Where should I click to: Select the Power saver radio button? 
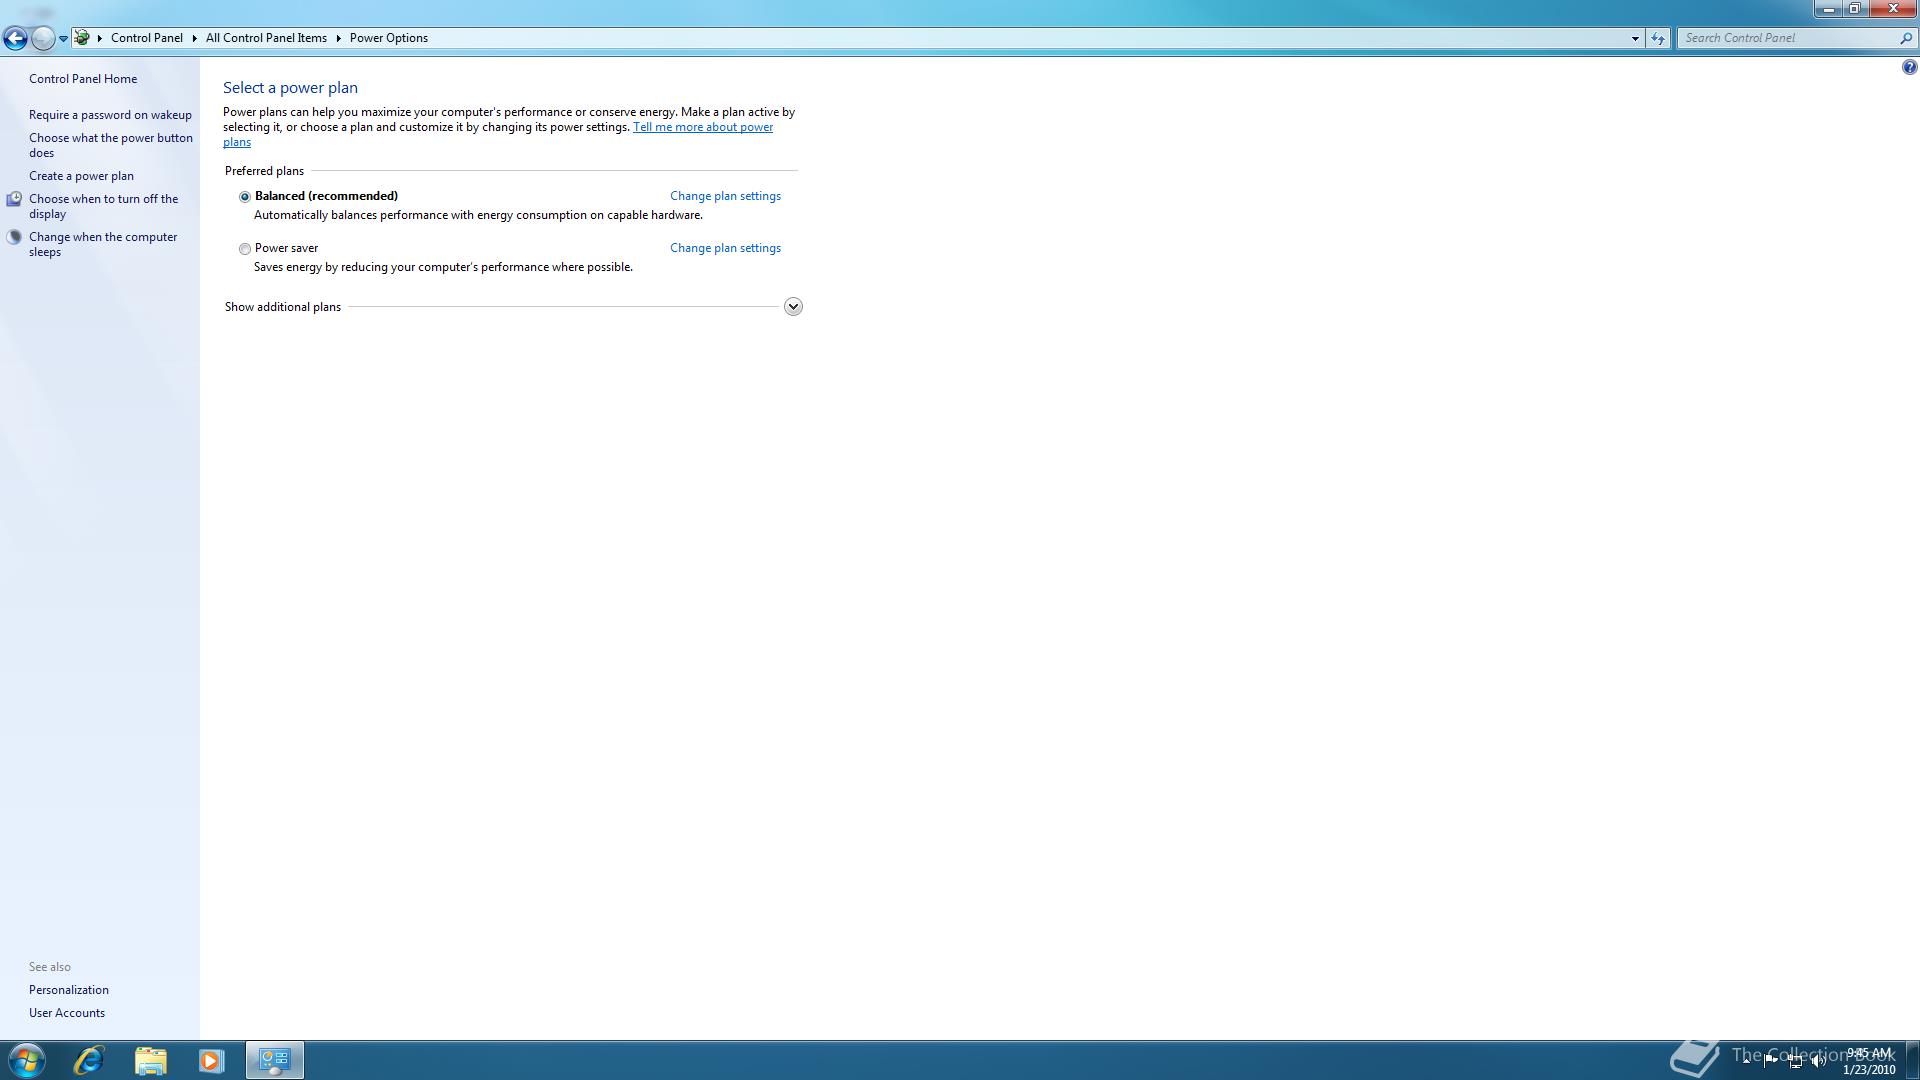pyautogui.click(x=245, y=249)
